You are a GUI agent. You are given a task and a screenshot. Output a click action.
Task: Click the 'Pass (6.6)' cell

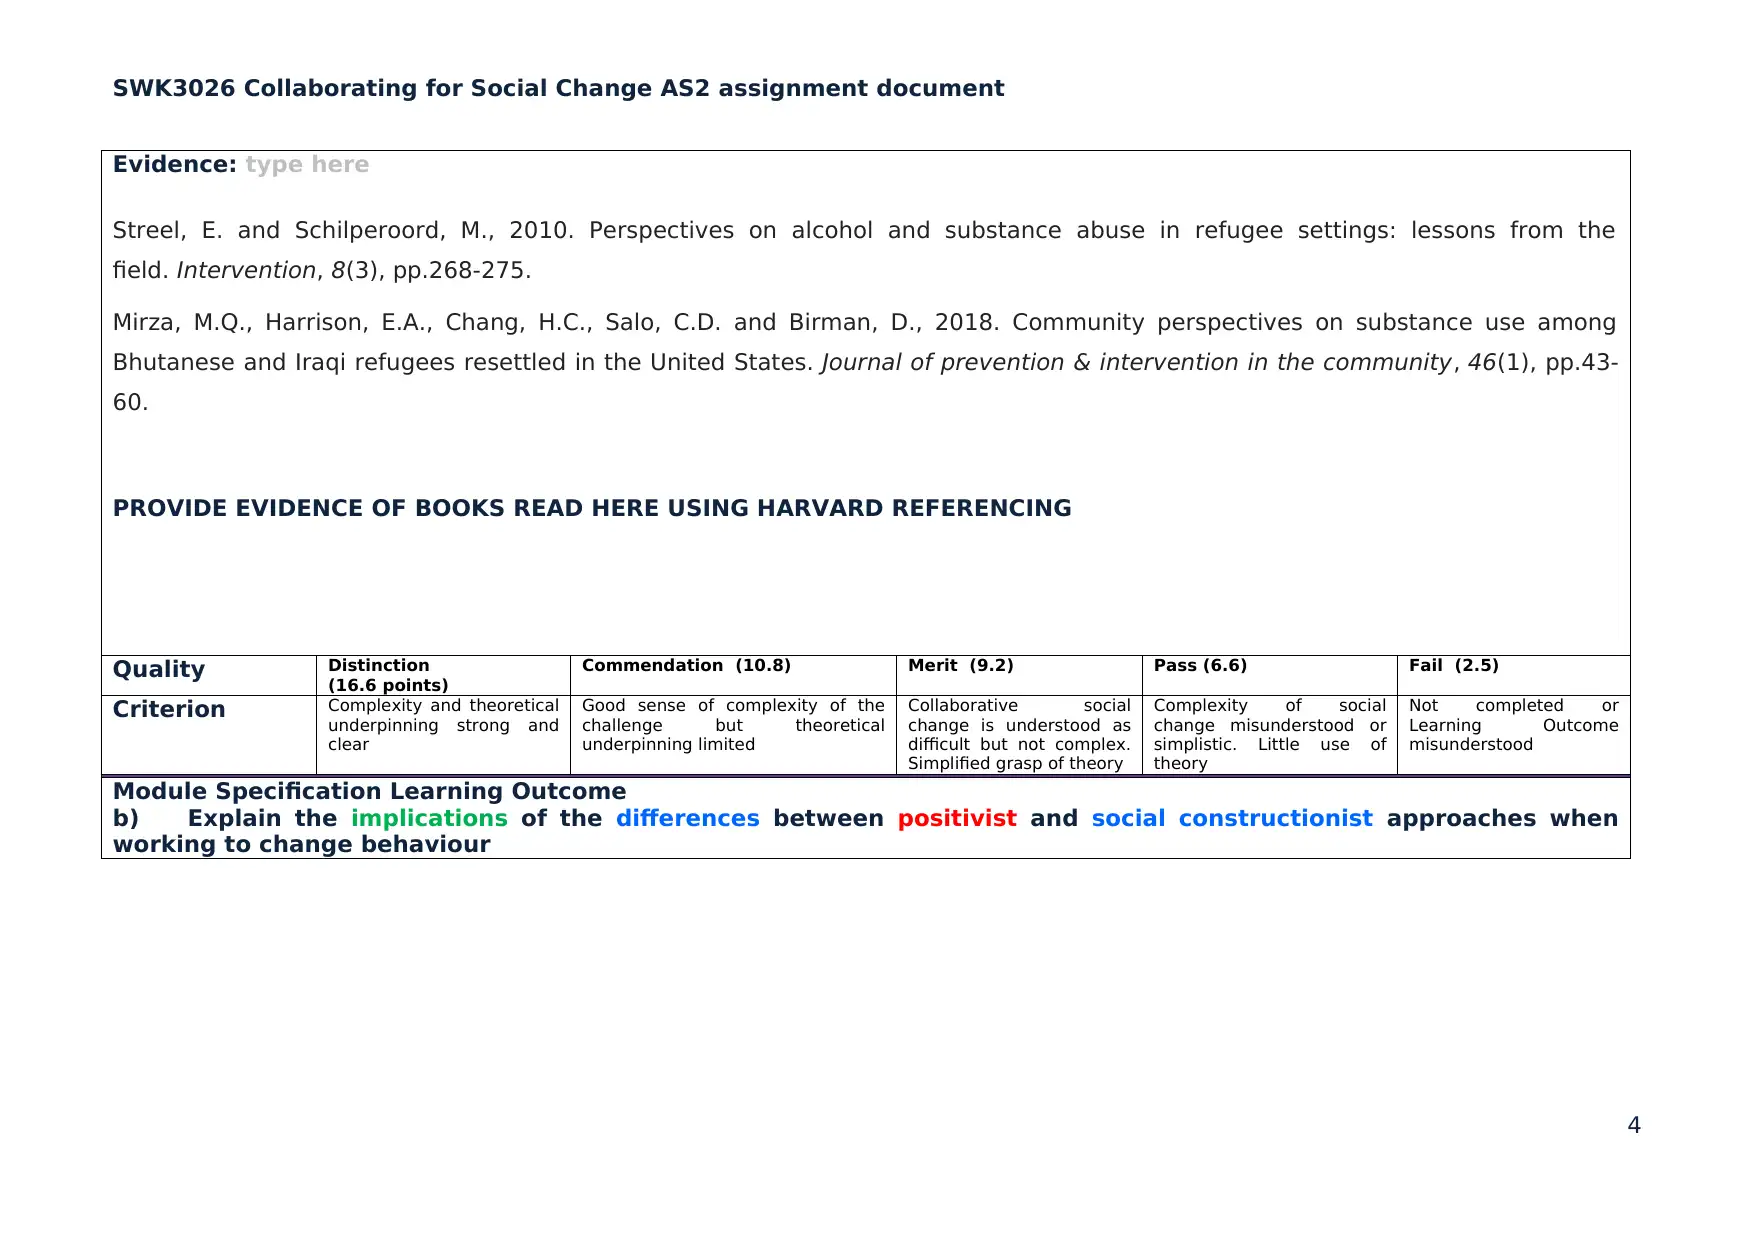pos(1269,675)
